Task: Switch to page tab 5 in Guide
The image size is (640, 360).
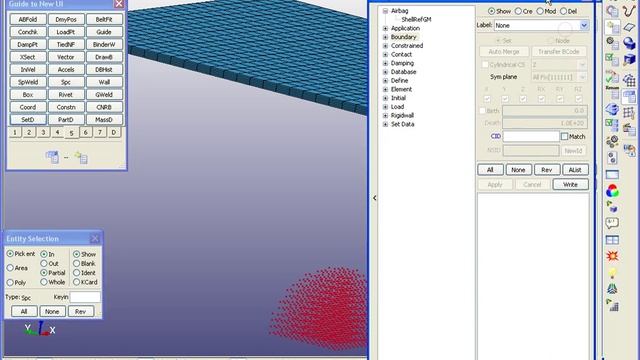Action: tap(71, 133)
